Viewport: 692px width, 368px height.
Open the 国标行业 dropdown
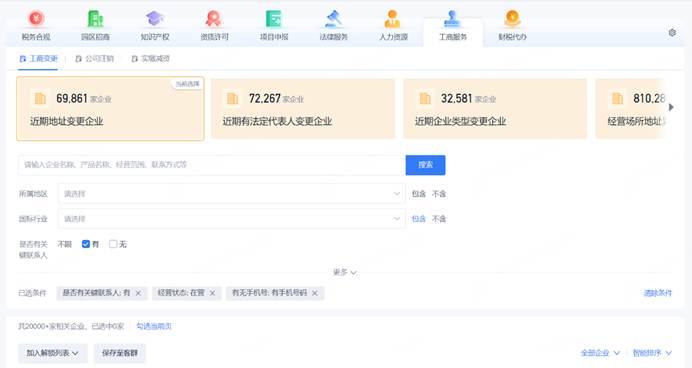231,219
